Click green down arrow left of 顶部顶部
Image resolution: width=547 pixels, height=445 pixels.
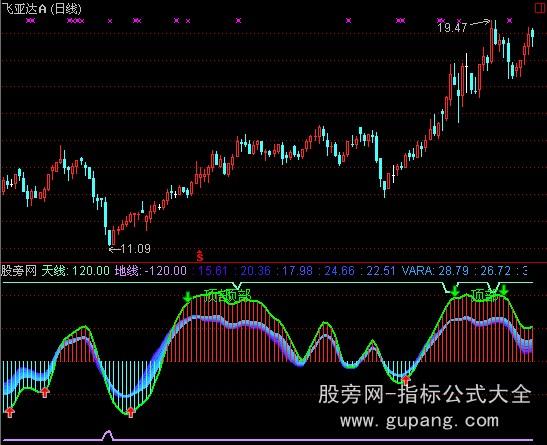(x=187, y=296)
